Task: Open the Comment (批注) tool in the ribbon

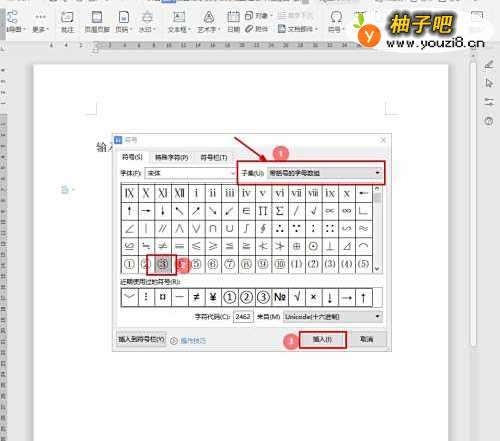Action: click(x=67, y=22)
